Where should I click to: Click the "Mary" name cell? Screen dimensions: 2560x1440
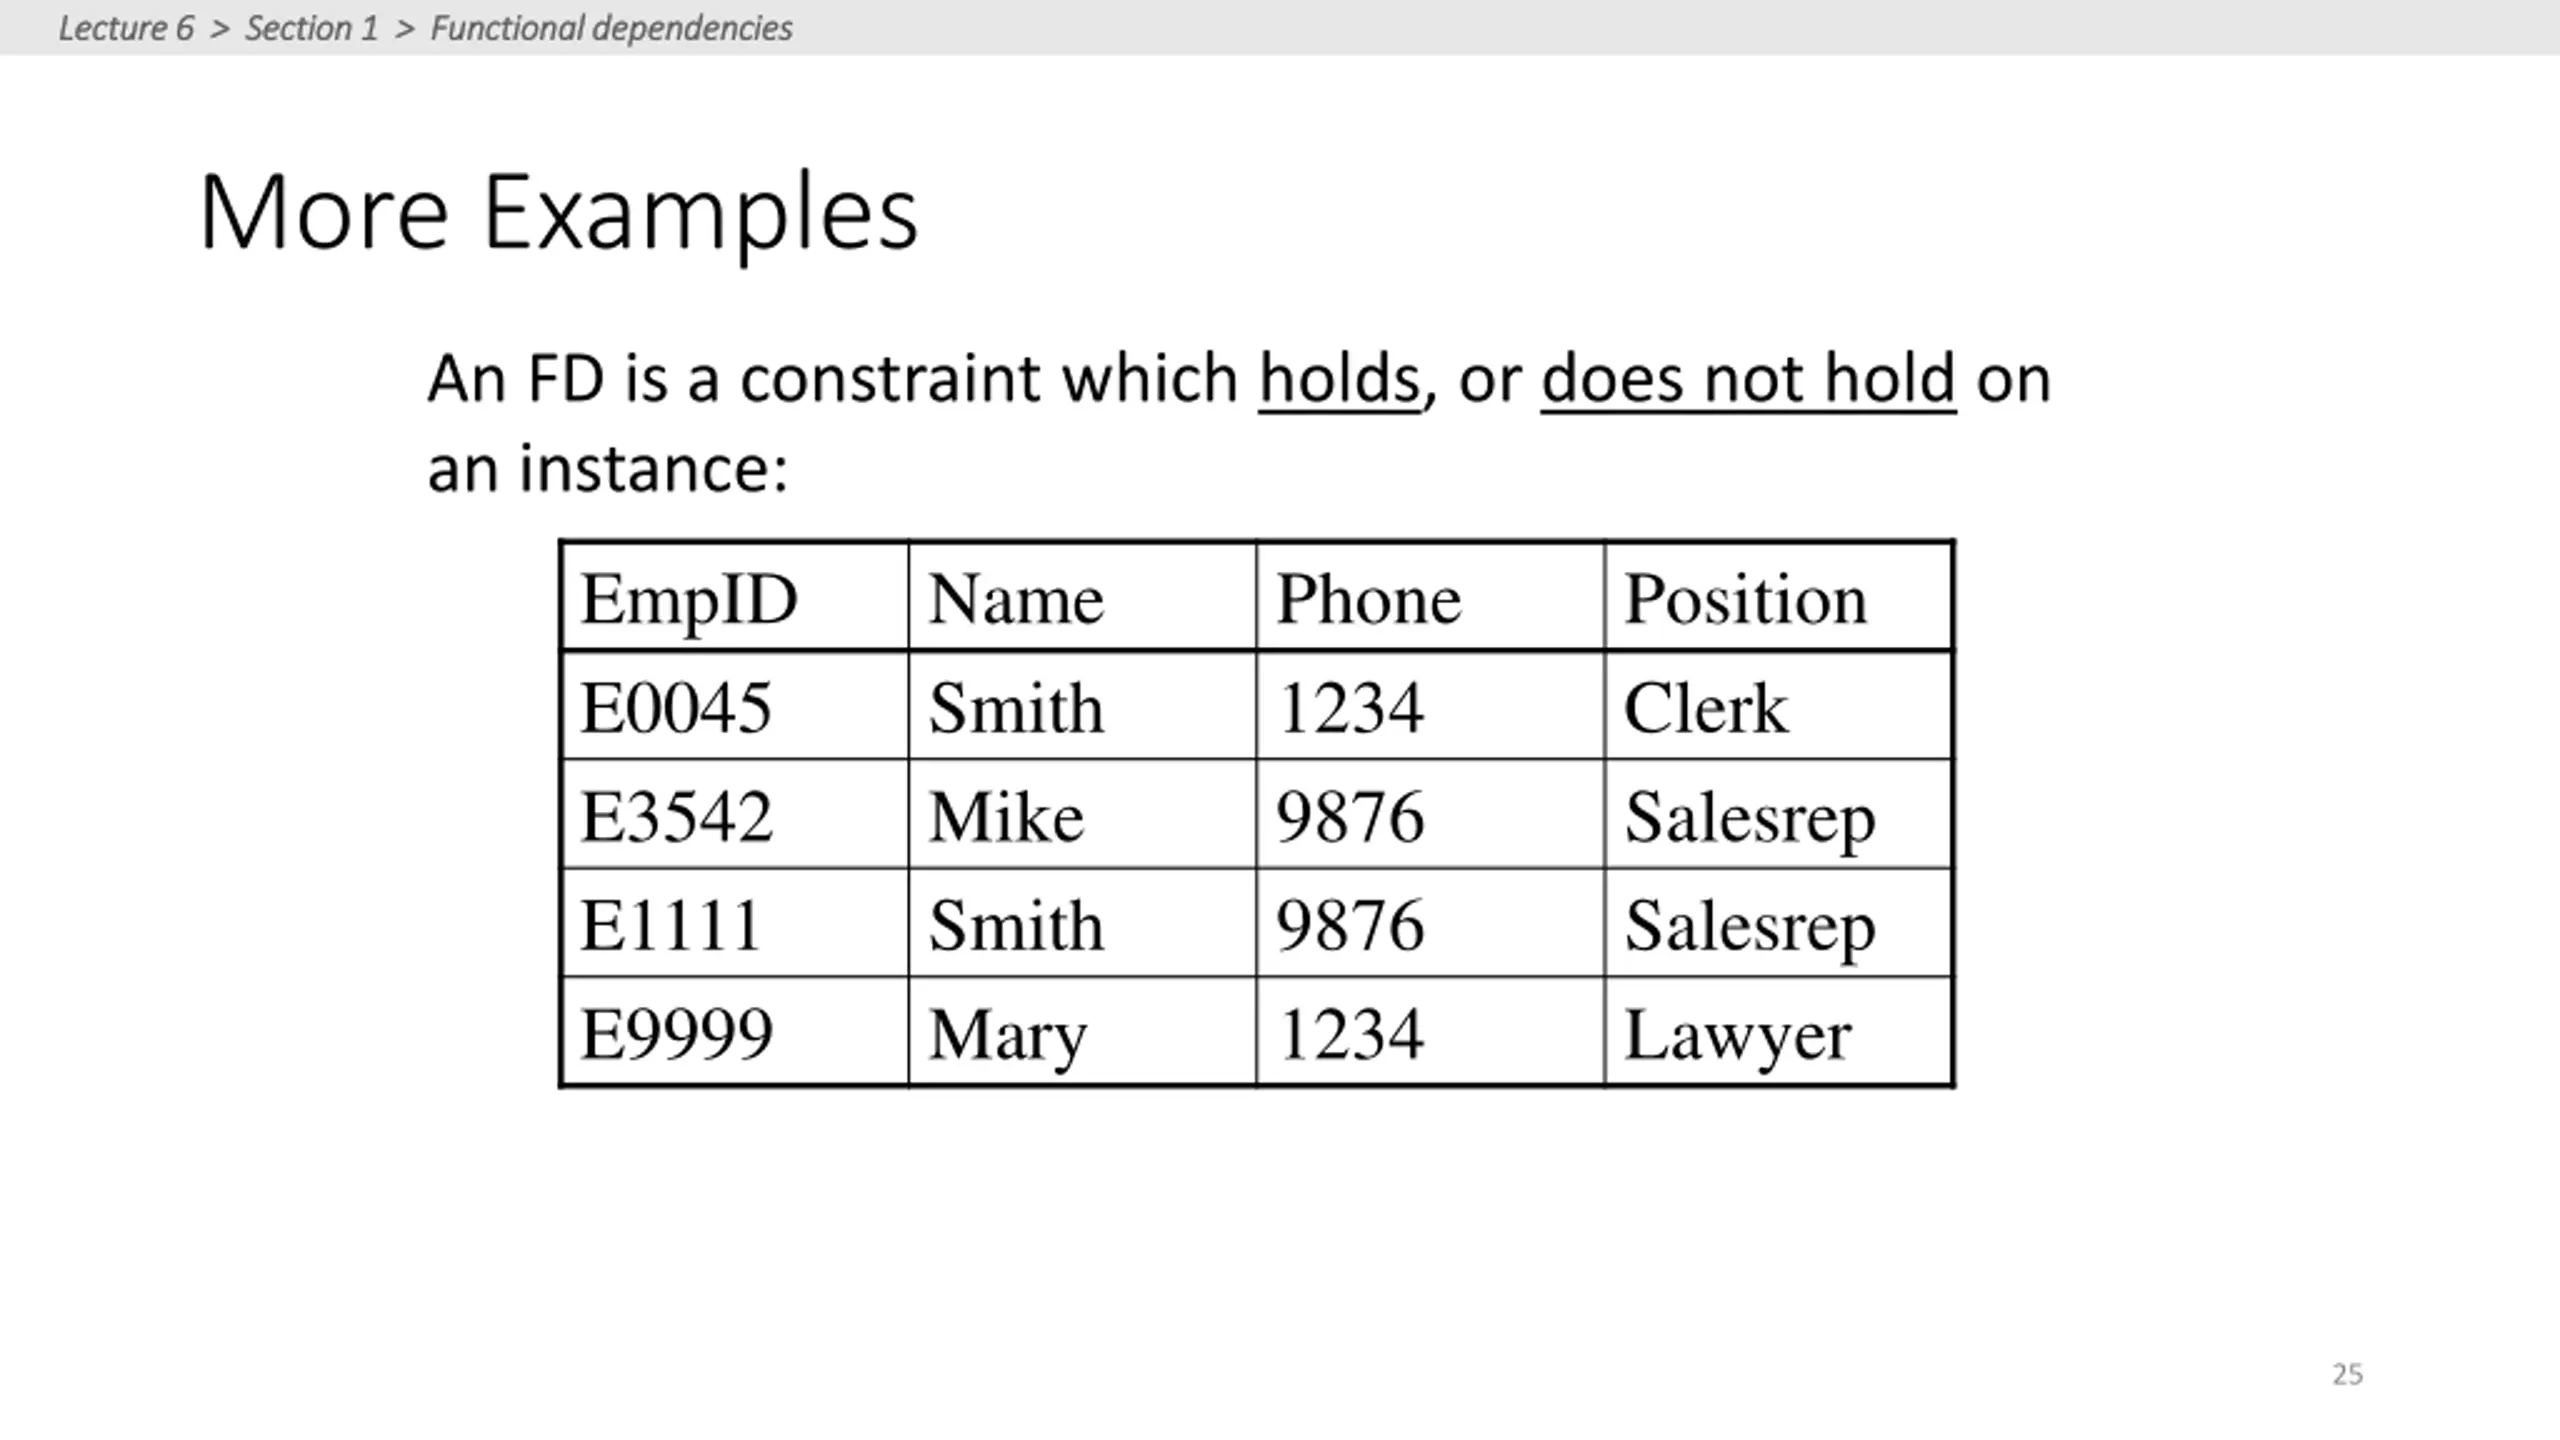[1007, 1034]
